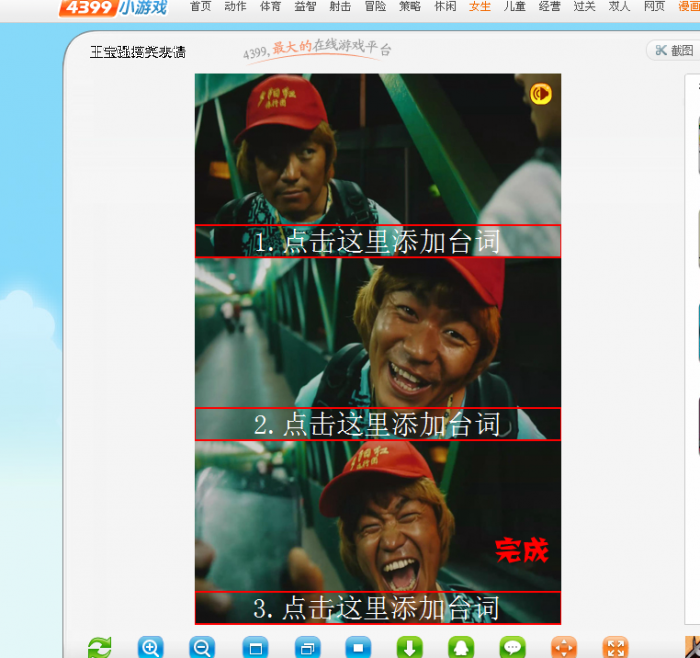Open the 策略 category
Image resolution: width=700 pixels, height=658 pixels.
coord(410,6)
